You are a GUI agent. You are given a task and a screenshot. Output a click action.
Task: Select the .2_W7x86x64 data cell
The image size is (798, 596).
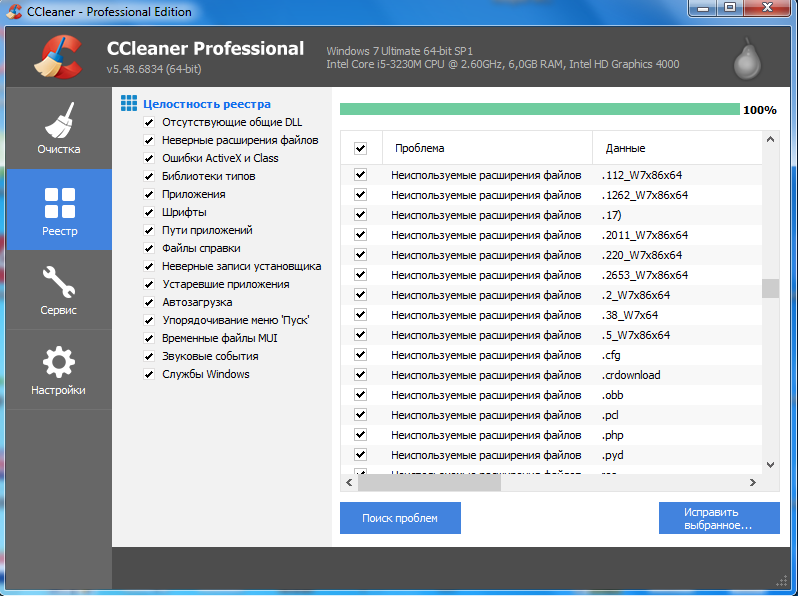(636, 295)
